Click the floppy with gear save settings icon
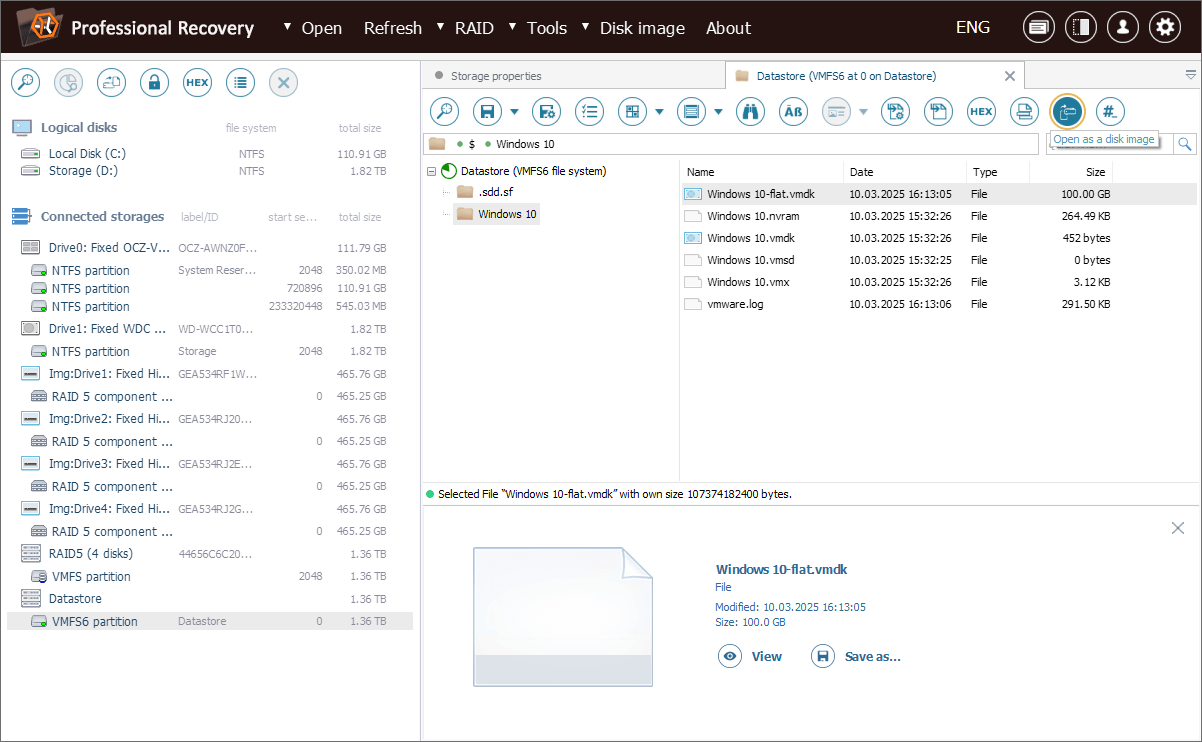This screenshot has height=742, width=1202. tap(546, 112)
